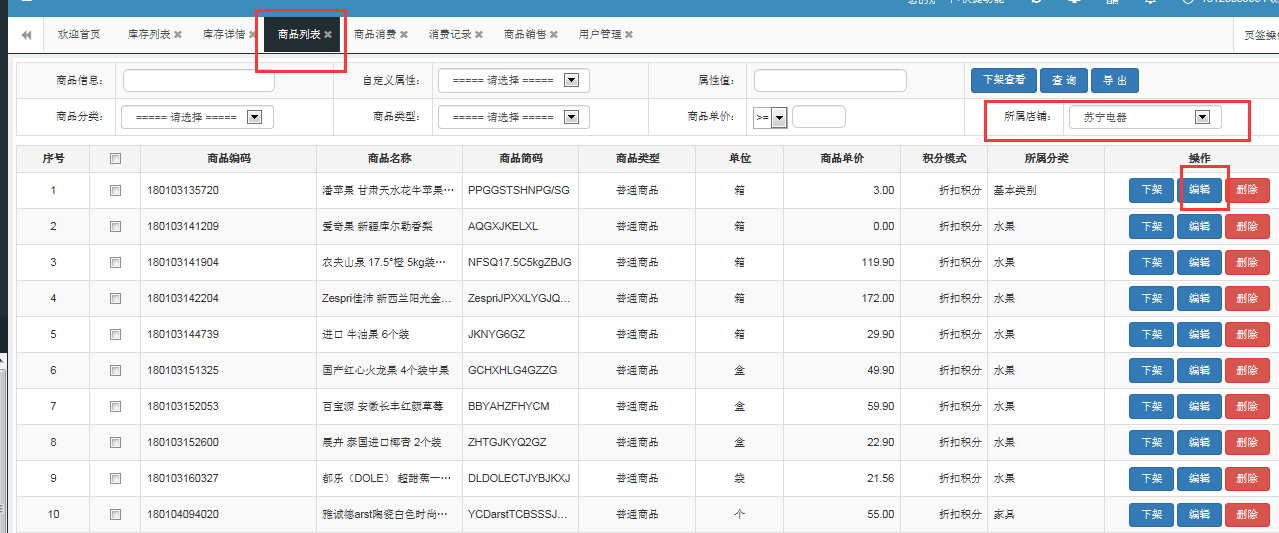Check the box for row 180103141209
1279x533 pixels.
click(115, 226)
